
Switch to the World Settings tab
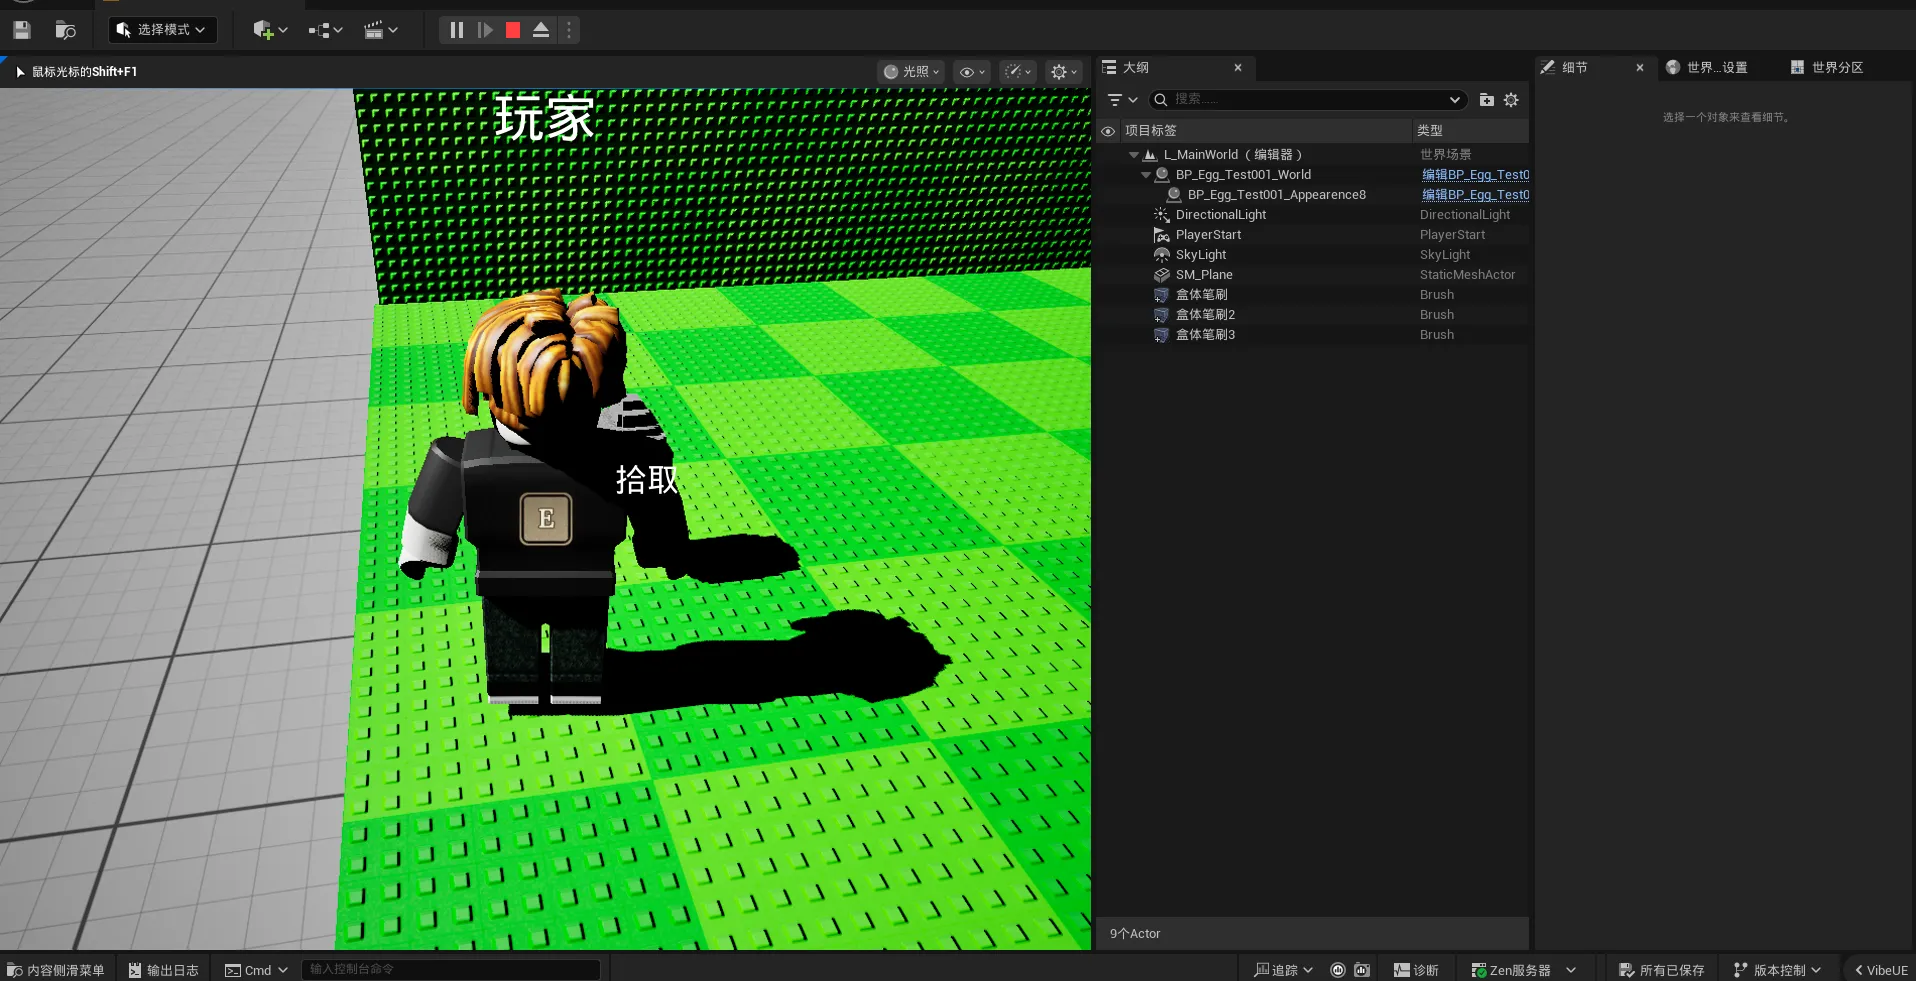(1708, 67)
